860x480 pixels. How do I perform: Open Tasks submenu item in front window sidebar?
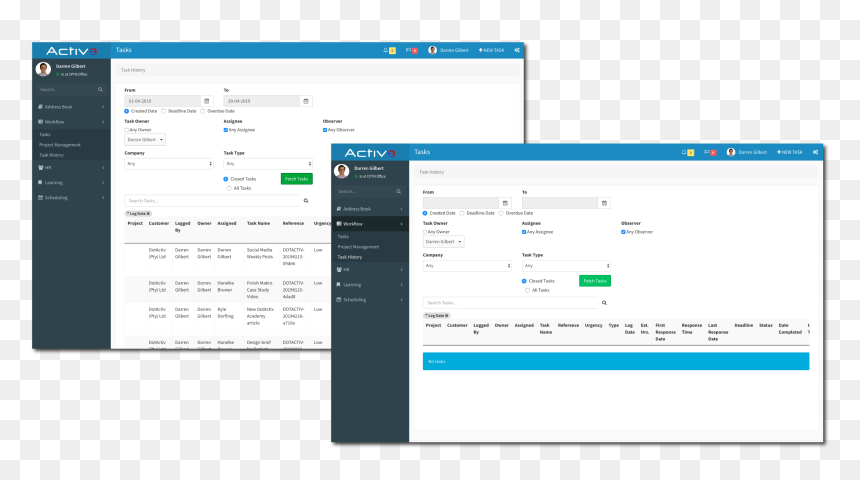pos(343,236)
